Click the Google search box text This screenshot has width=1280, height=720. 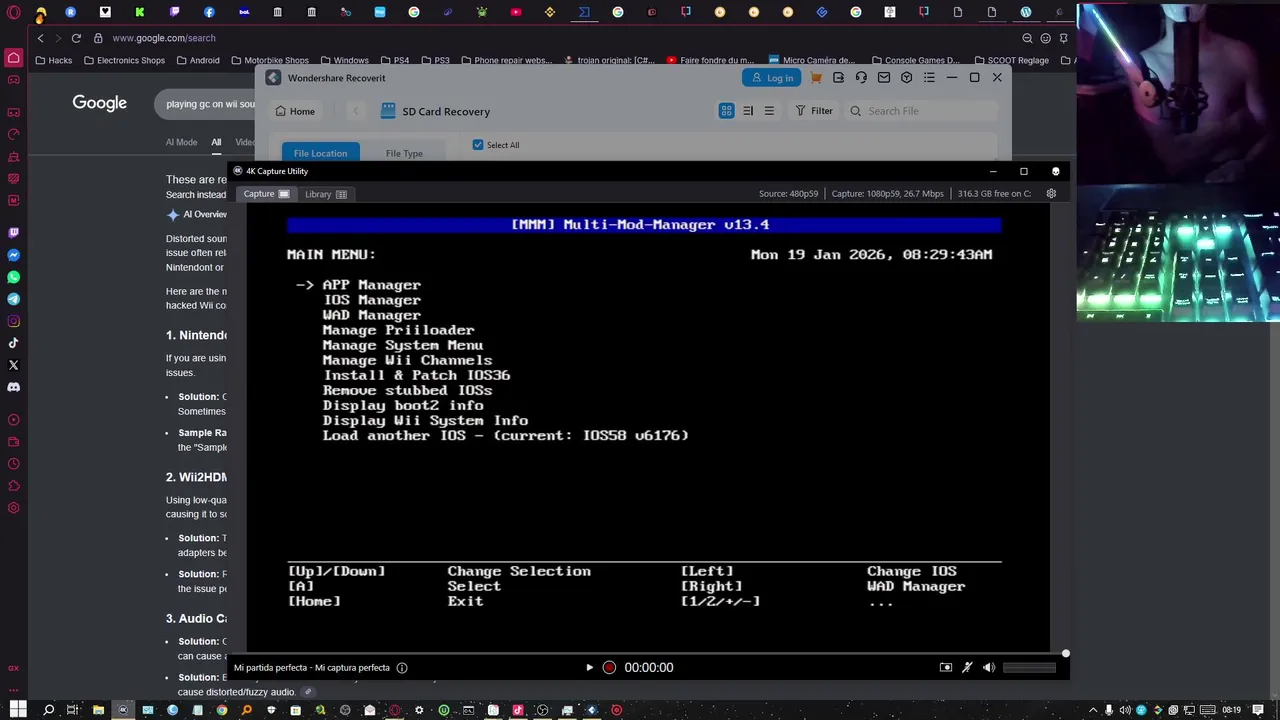point(210,104)
